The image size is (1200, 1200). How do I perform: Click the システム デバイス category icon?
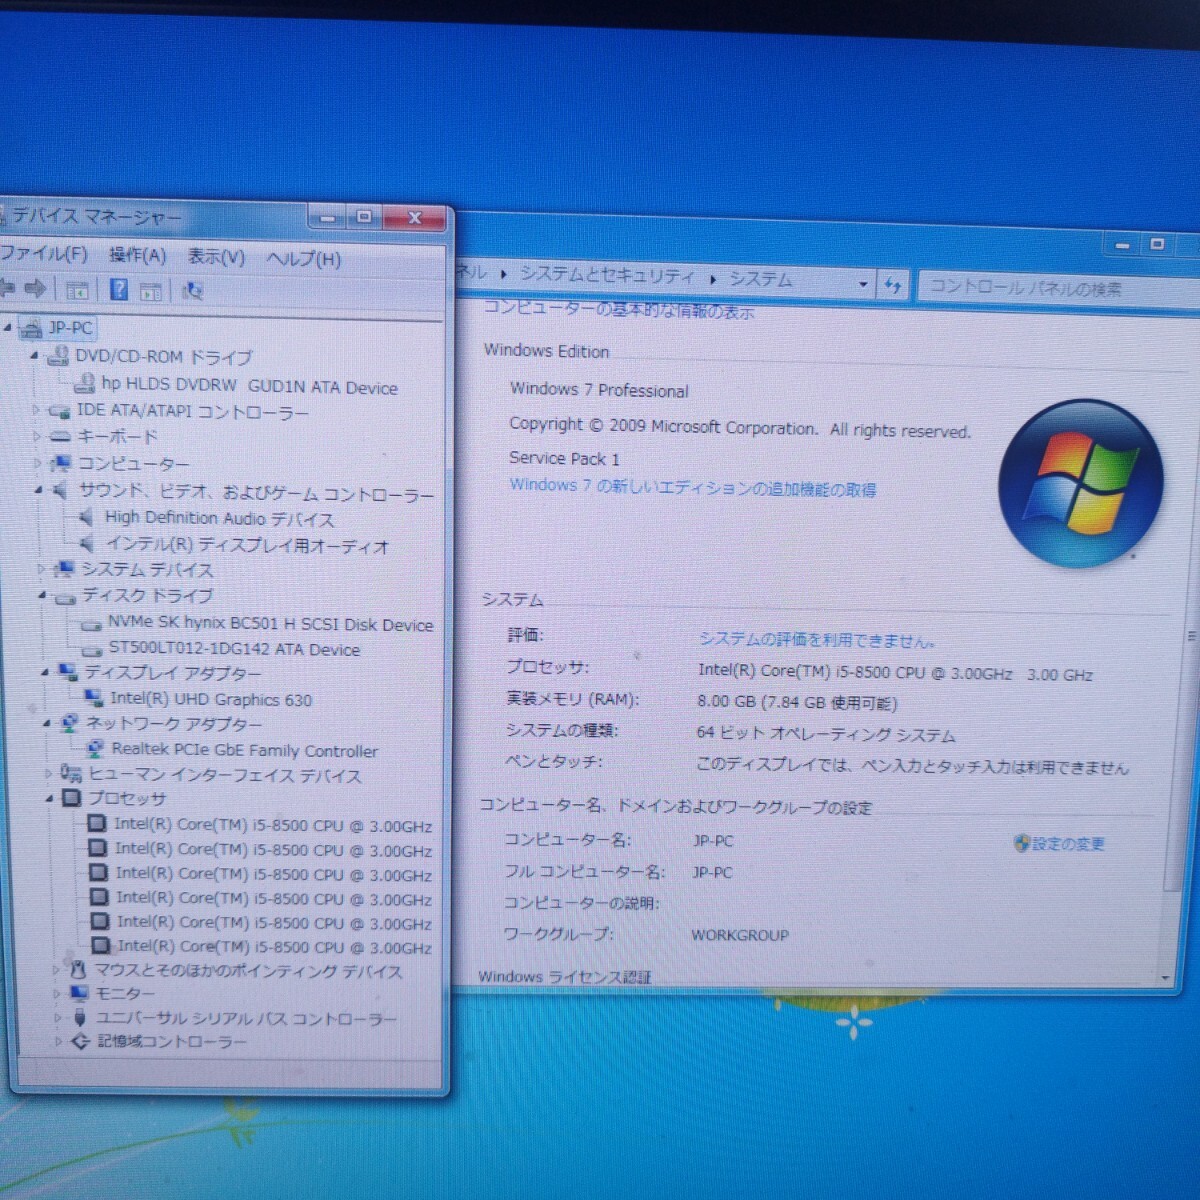pos(65,569)
